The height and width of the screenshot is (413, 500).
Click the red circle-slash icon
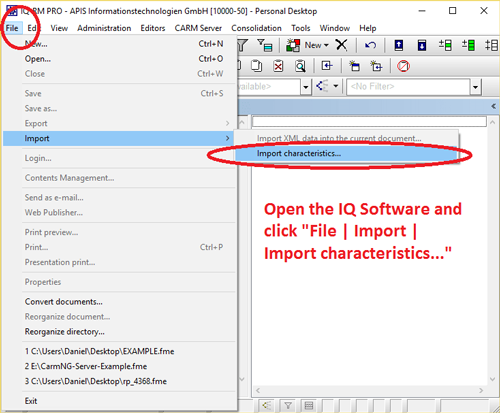click(403, 66)
